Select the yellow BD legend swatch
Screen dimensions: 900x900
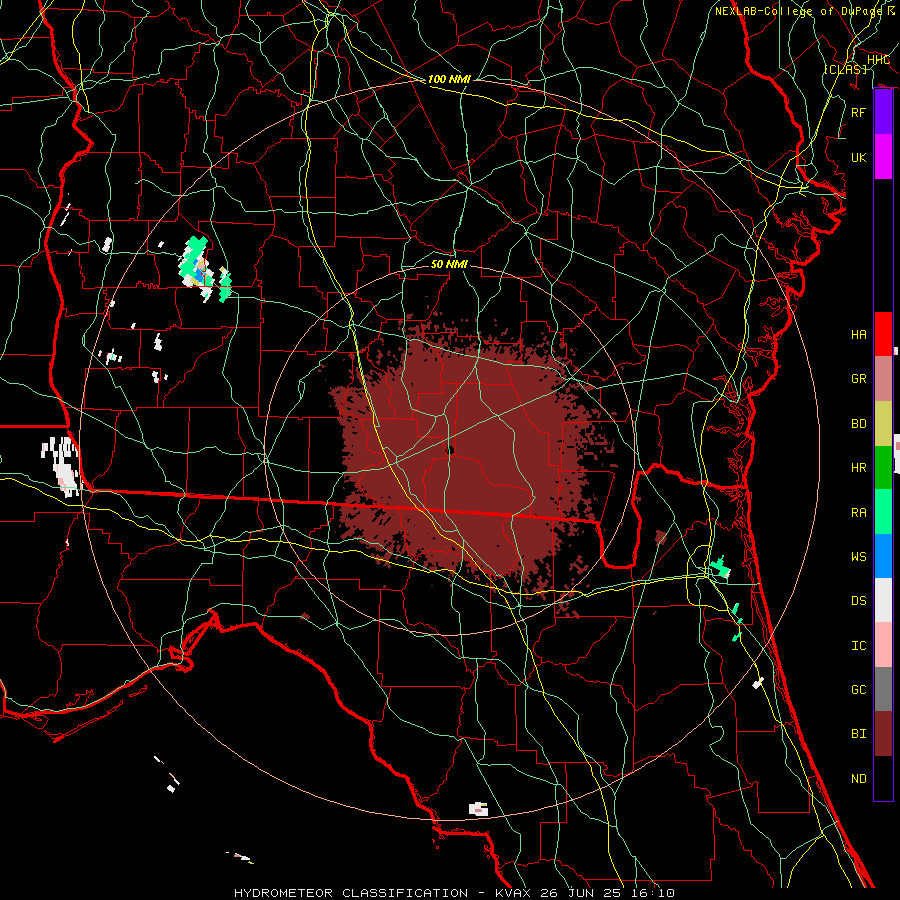click(883, 424)
